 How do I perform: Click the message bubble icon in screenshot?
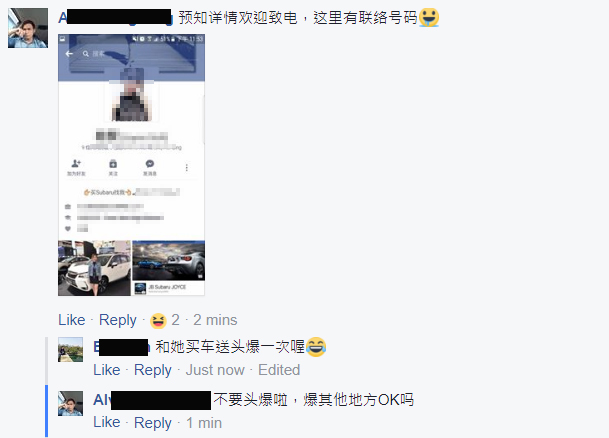click(150, 163)
